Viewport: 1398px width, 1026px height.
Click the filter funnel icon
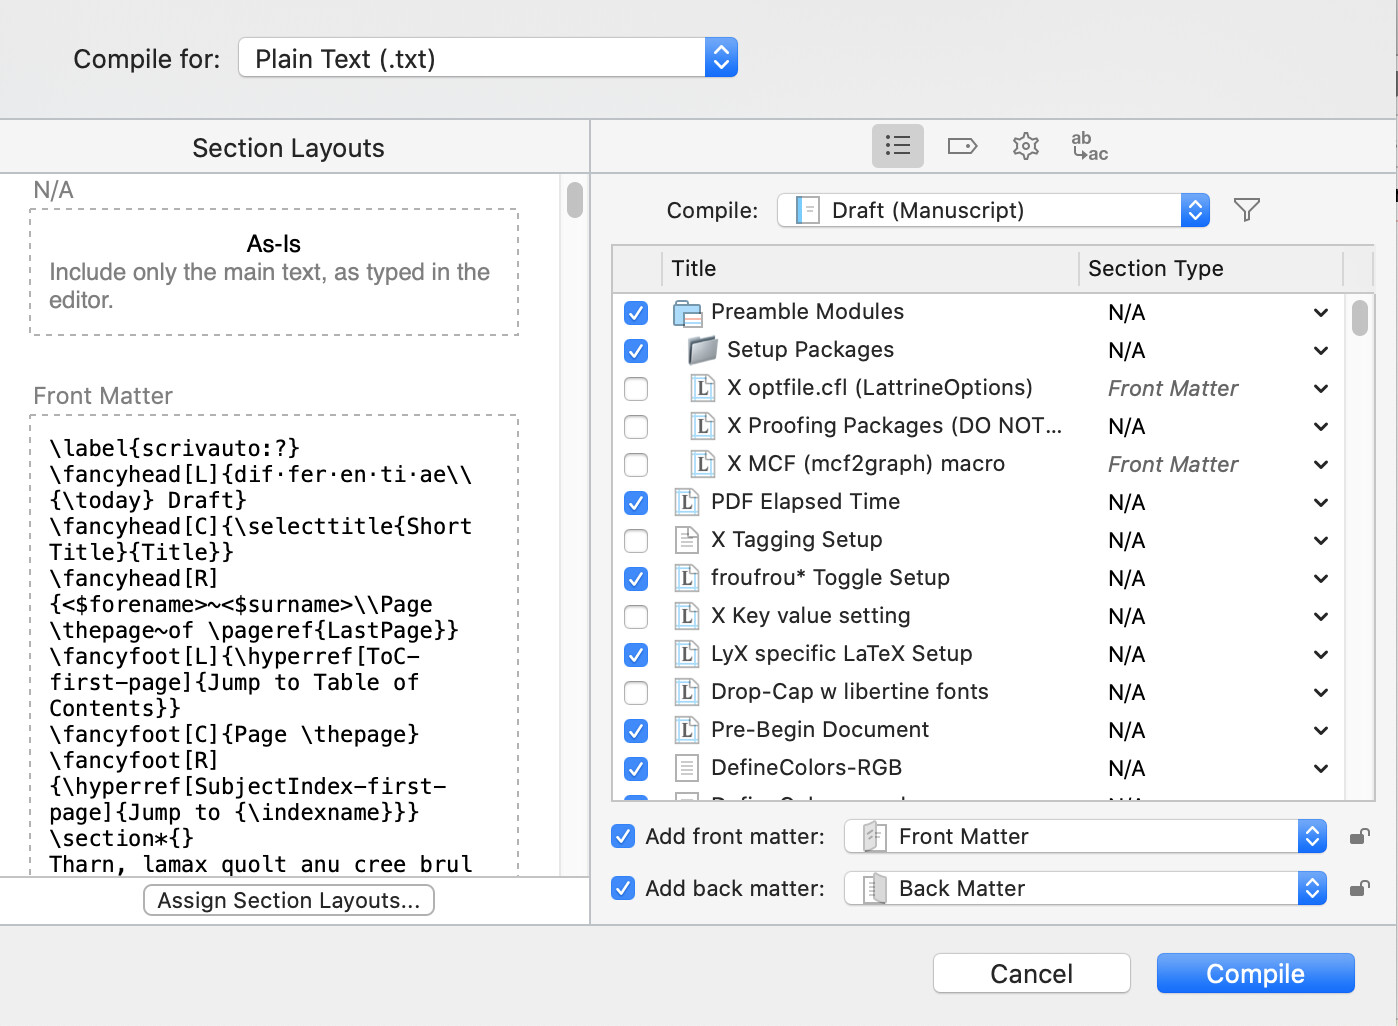[x=1246, y=210]
